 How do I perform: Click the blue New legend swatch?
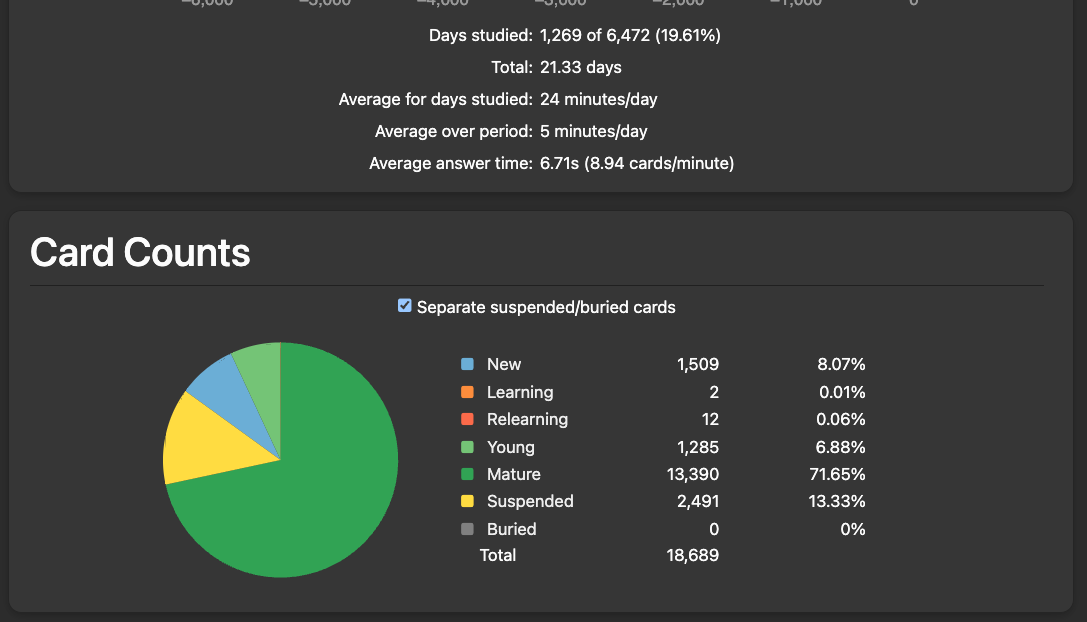(467, 365)
